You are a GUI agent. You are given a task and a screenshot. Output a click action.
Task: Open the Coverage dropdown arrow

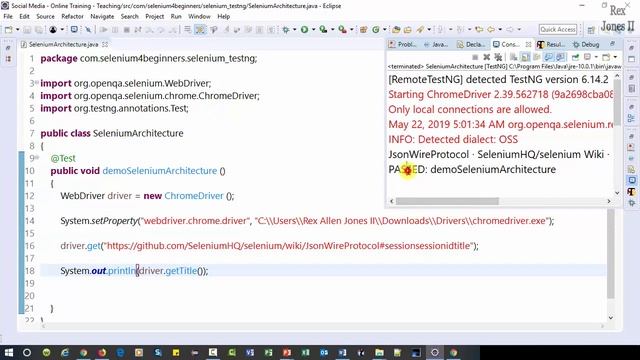[332, 29]
